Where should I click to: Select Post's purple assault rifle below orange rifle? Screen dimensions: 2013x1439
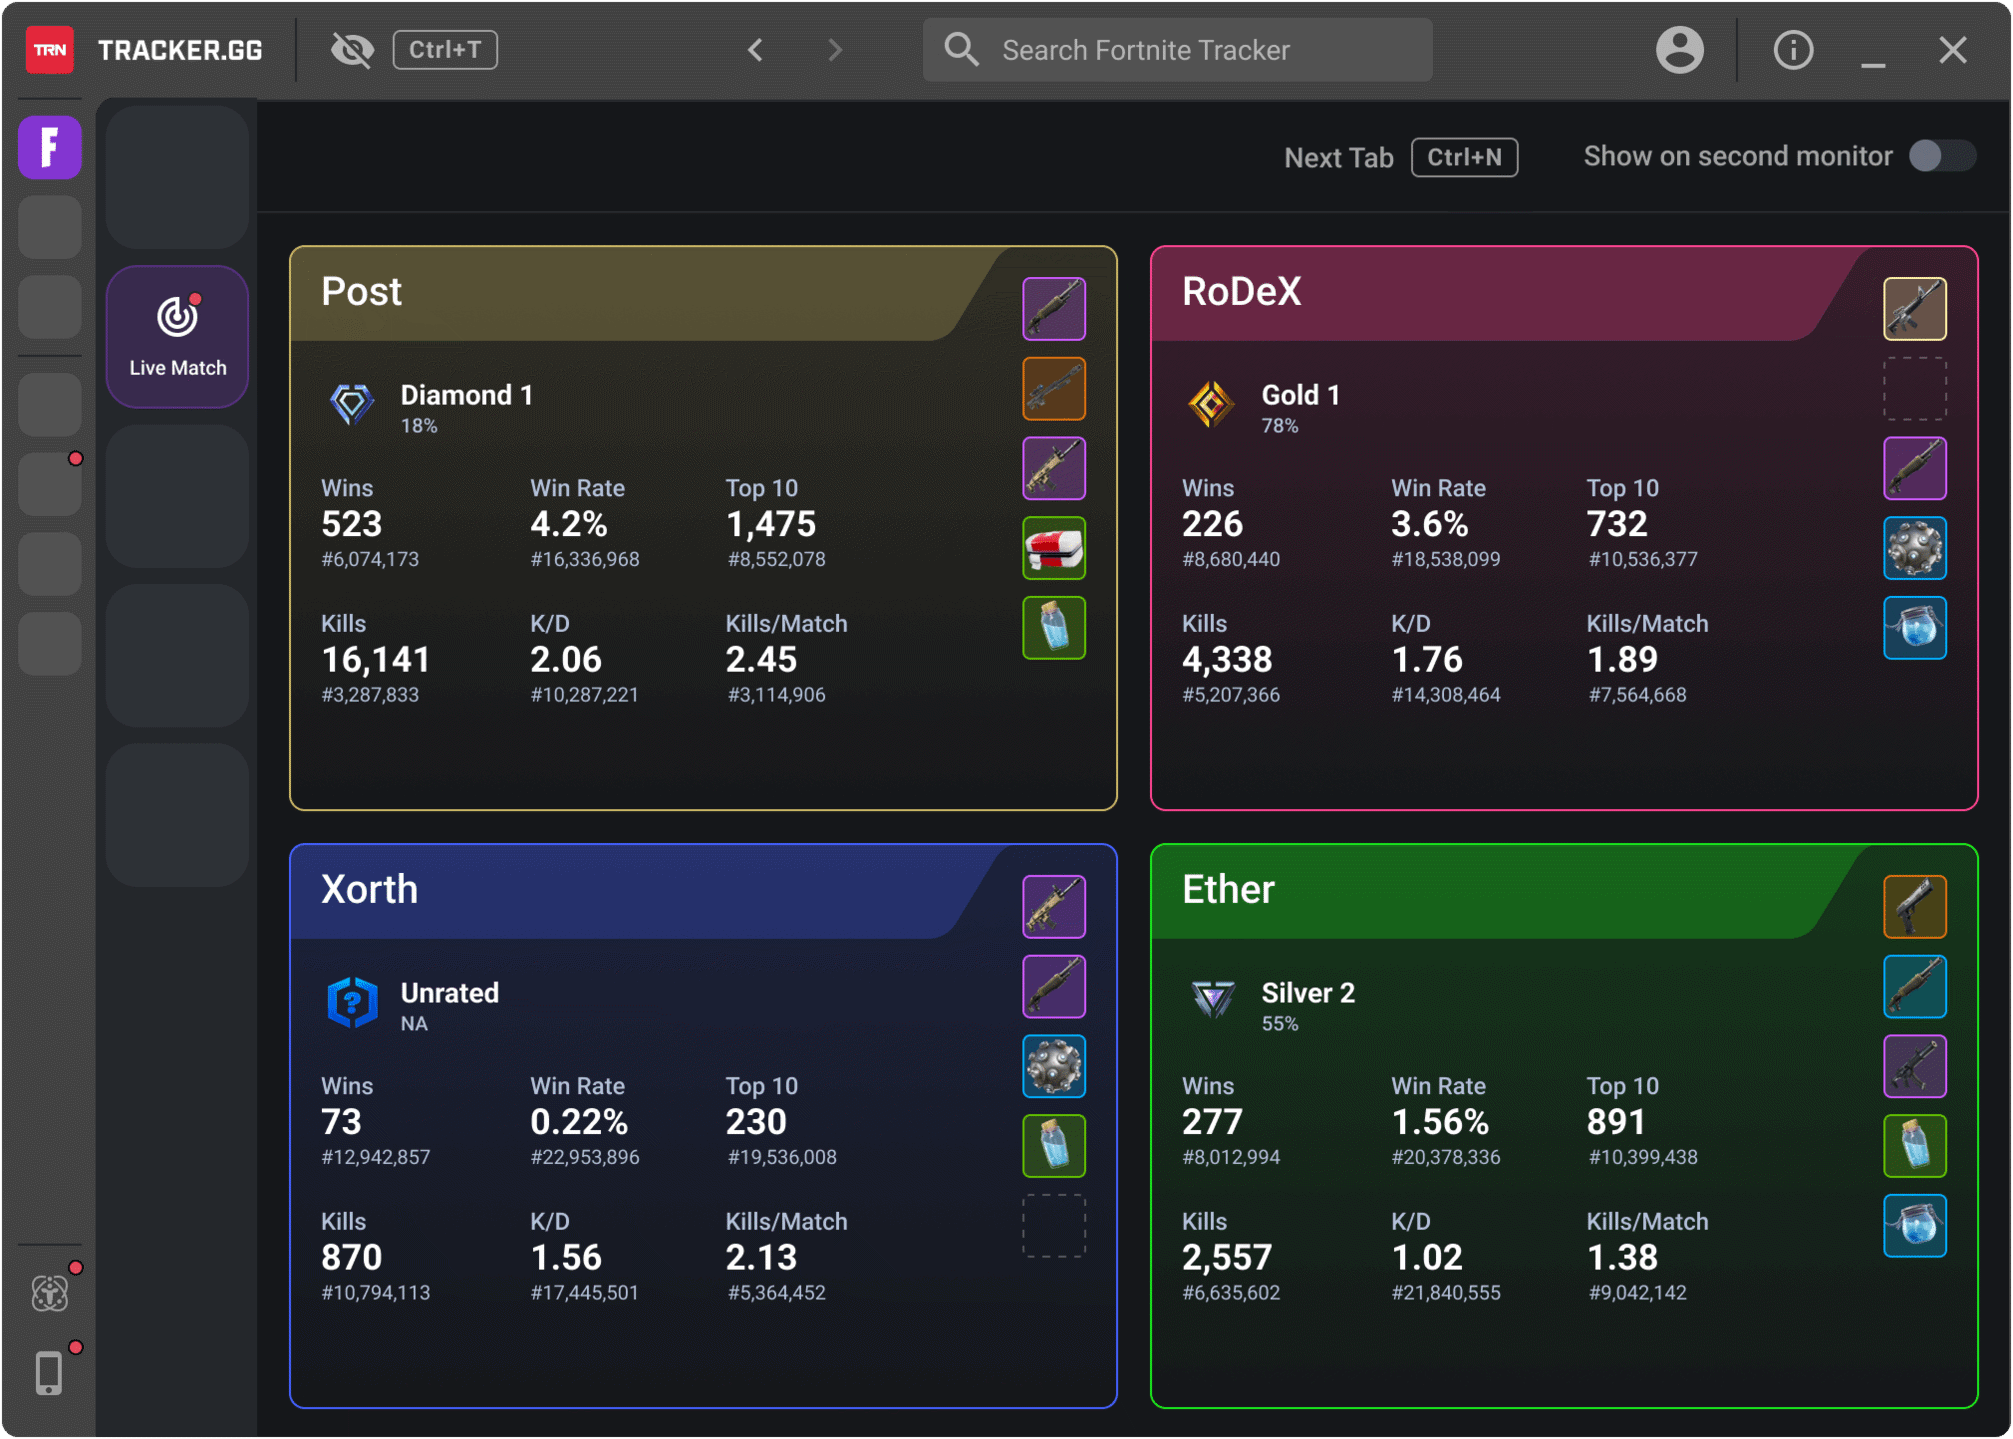point(1054,468)
